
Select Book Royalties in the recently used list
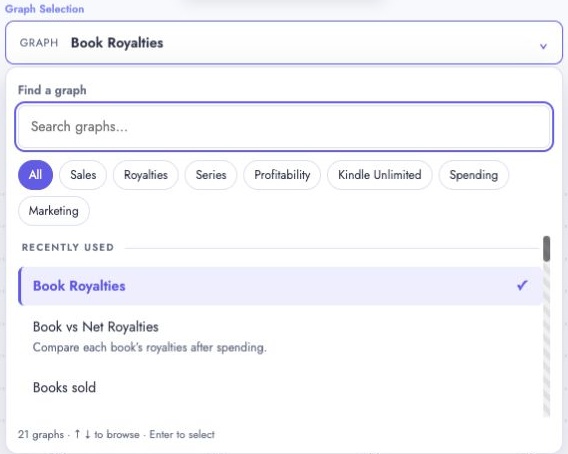click(x=280, y=286)
